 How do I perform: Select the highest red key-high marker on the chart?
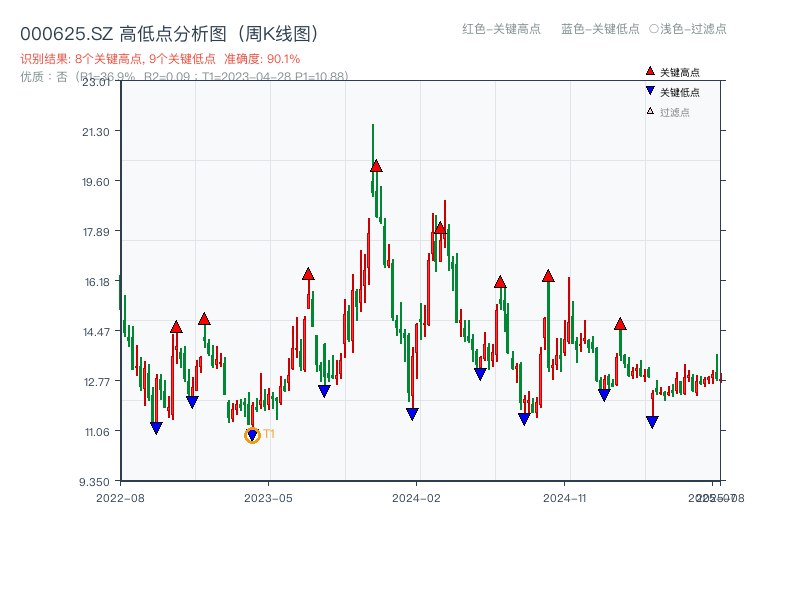(375, 167)
